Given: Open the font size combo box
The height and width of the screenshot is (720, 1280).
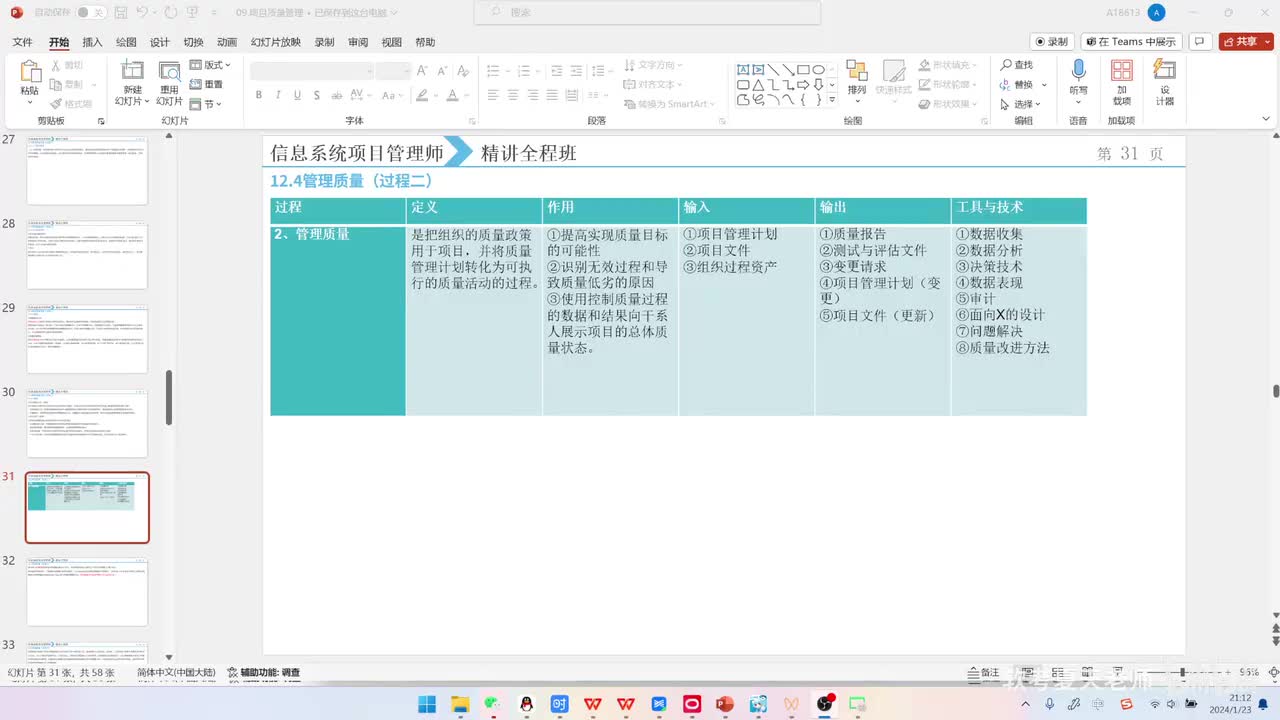Looking at the screenshot, I should point(394,71).
